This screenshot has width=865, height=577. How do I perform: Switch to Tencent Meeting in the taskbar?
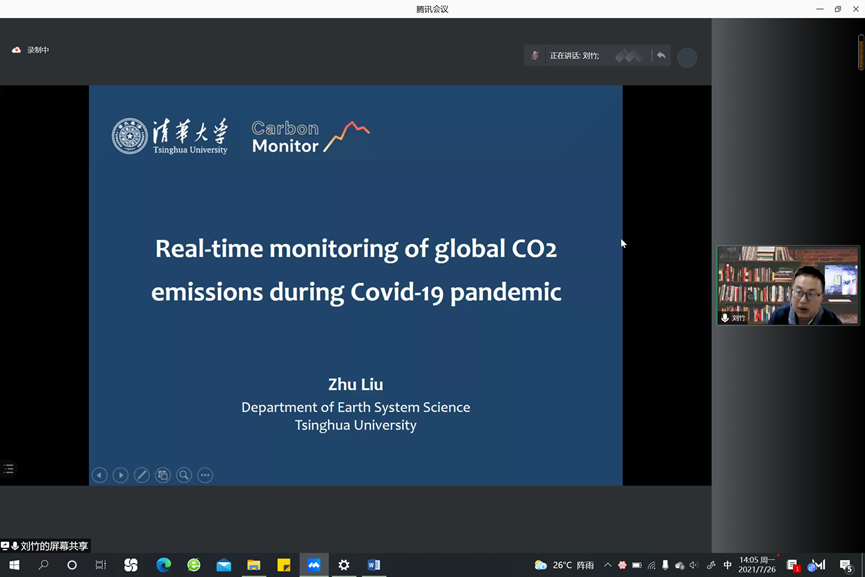(314, 565)
